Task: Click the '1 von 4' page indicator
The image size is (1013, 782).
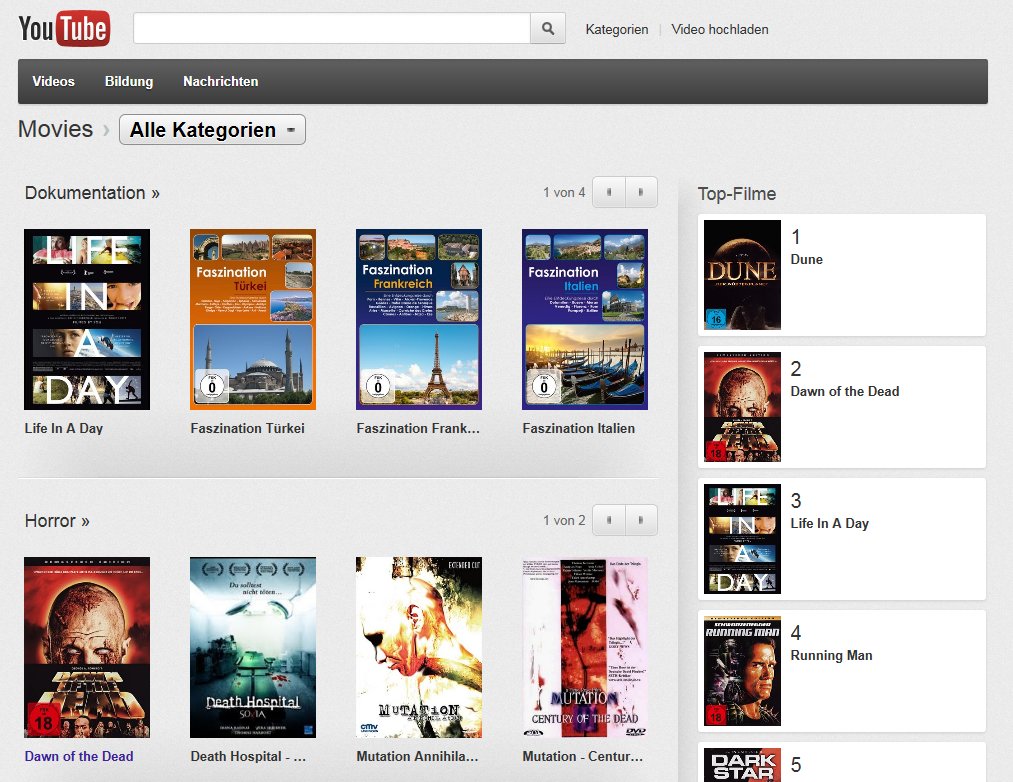Action: (564, 193)
